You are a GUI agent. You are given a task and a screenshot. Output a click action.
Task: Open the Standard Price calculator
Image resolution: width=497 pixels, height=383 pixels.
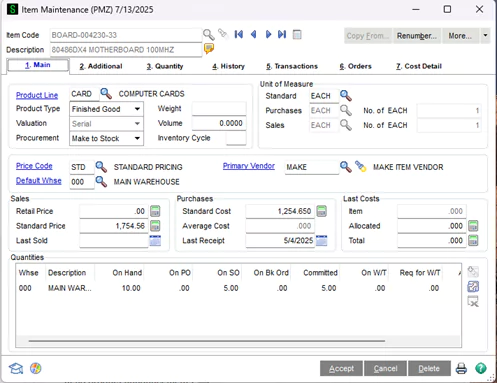pyautogui.click(x=155, y=226)
